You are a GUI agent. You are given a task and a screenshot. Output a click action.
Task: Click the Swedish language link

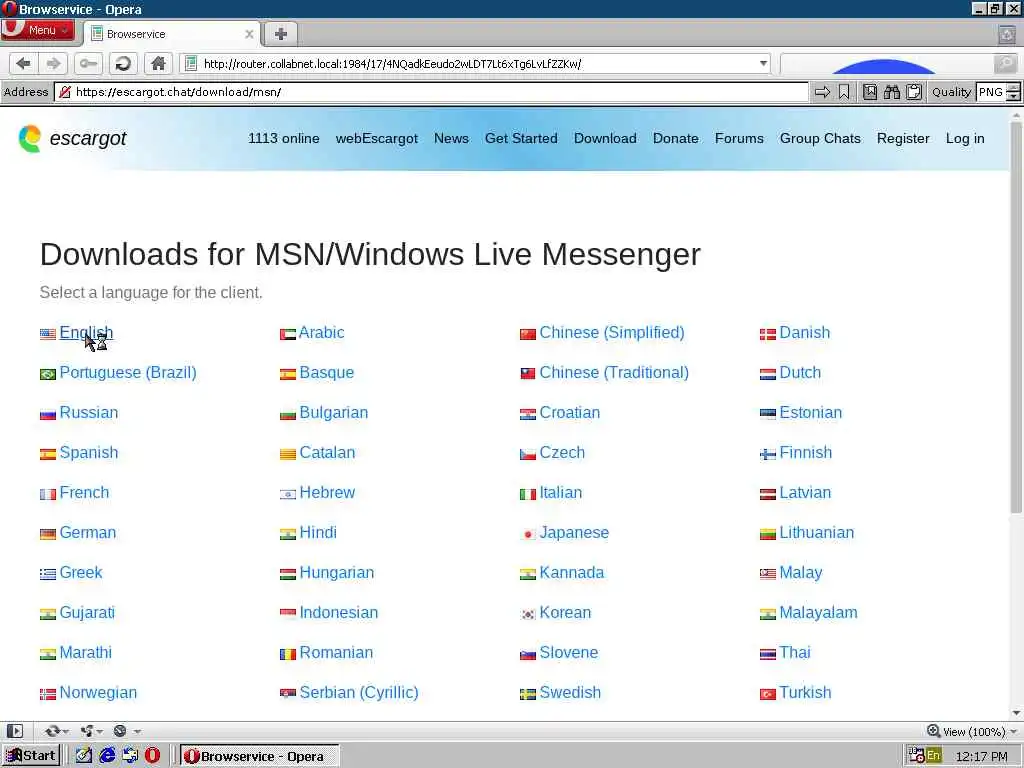(x=570, y=692)
